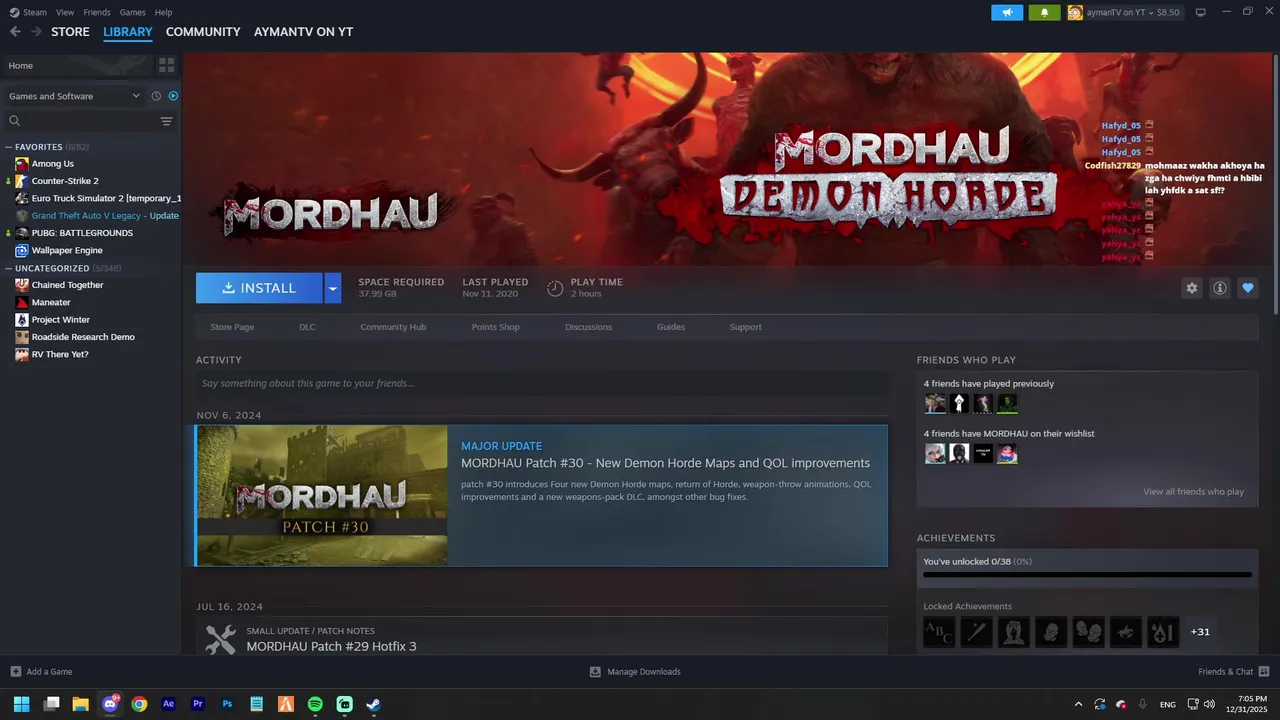Collapse the UNCATEGORIZED category
Viewport: 1280px width, 720px height.
[x=9, y=268]
